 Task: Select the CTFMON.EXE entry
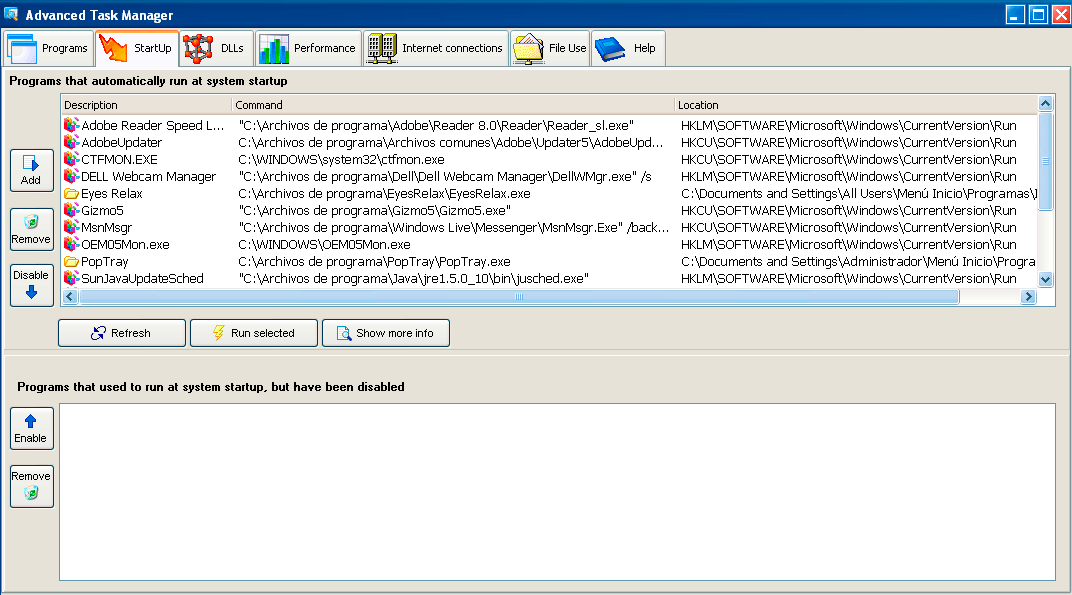pyautogui.click(x=119, y=159)
